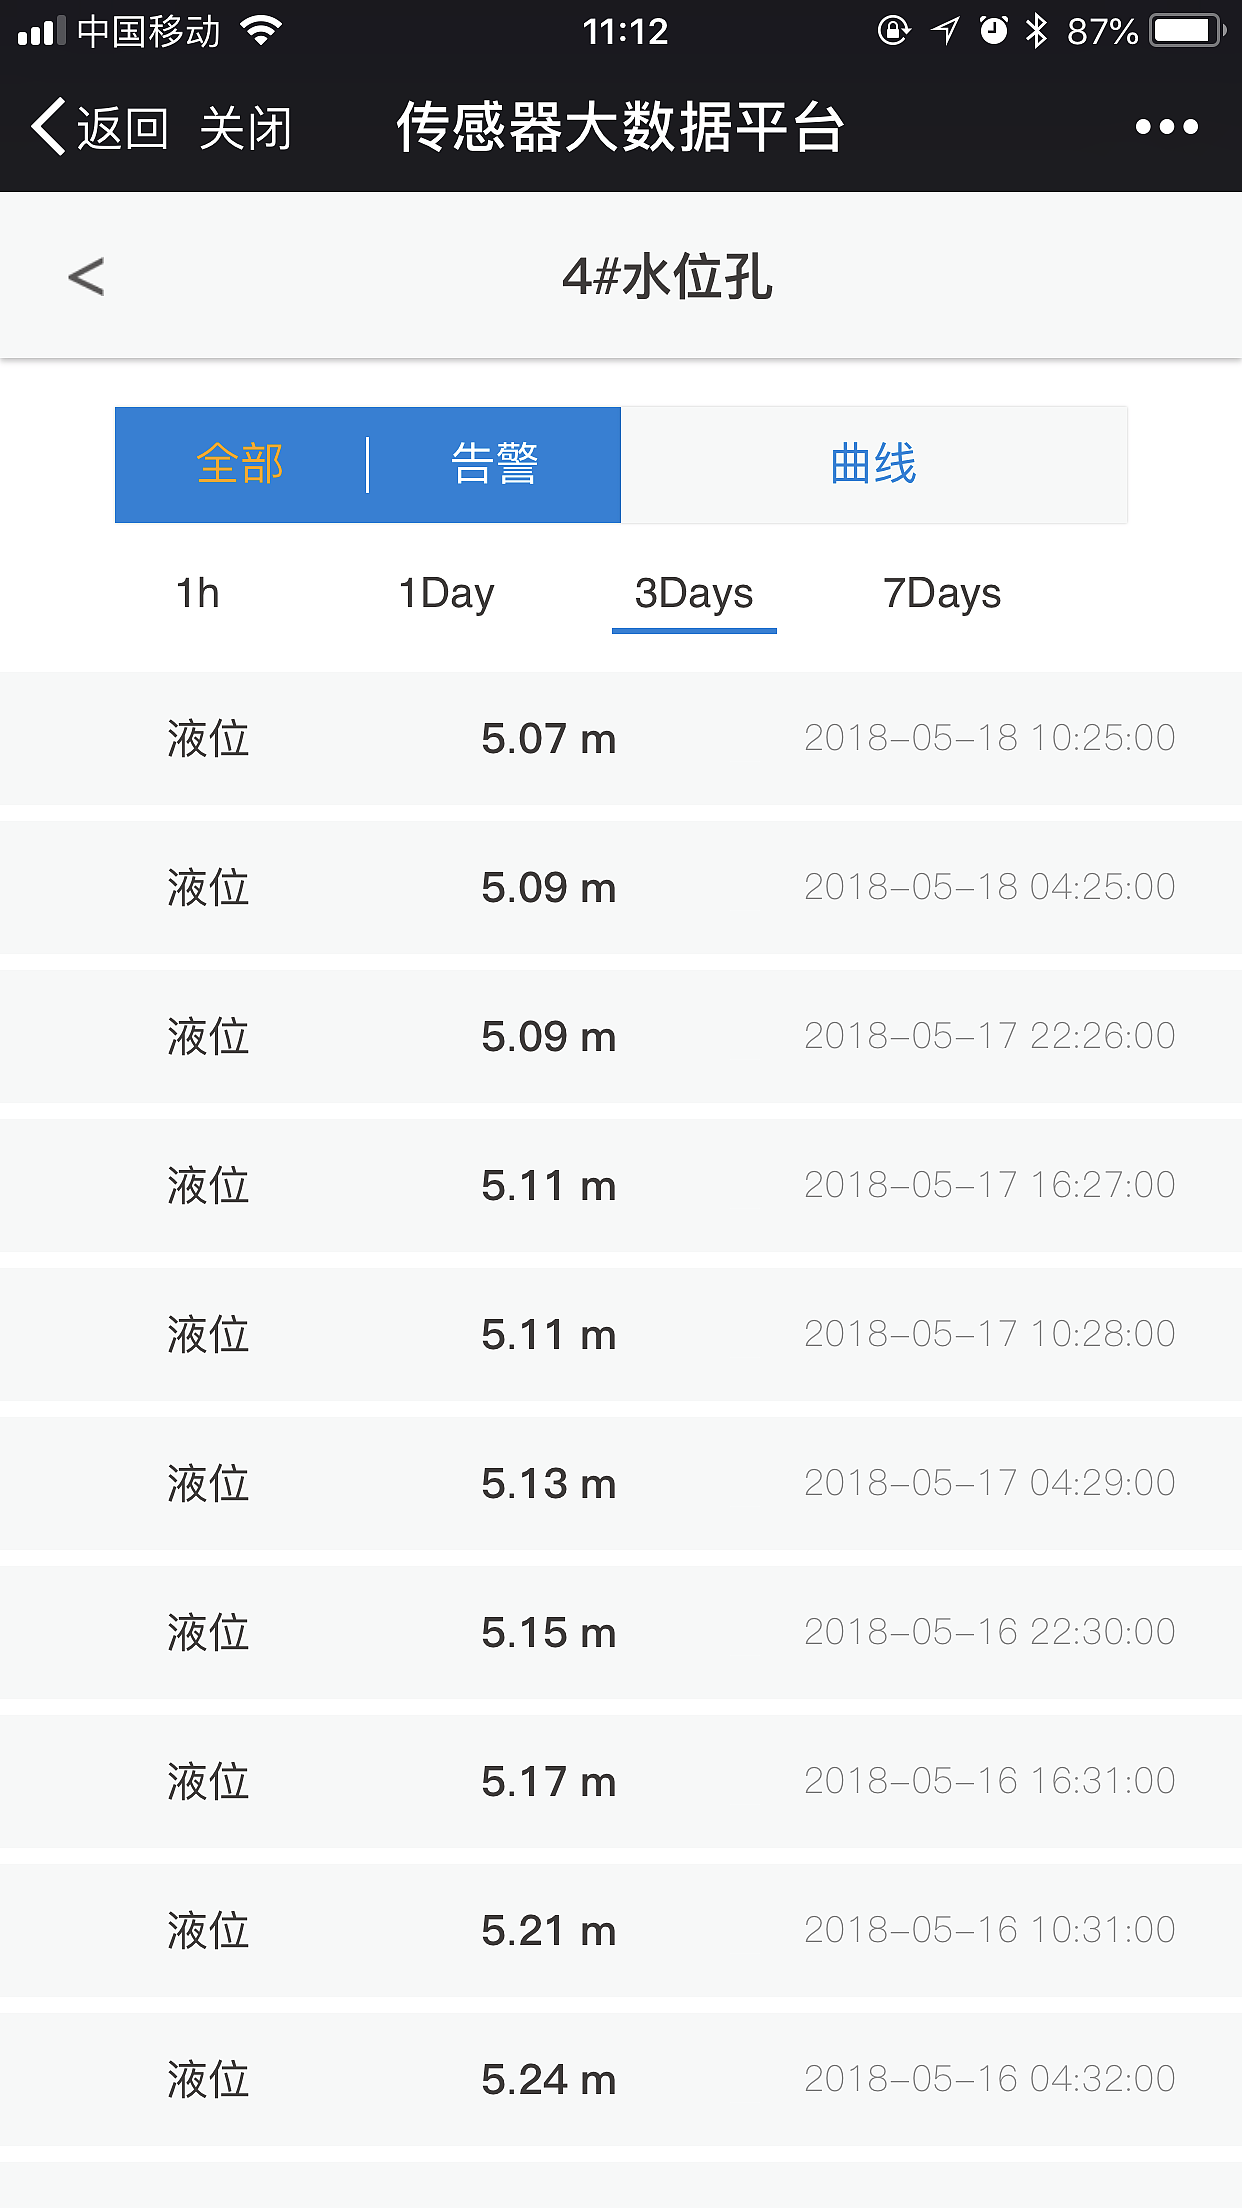Select the 1h time range
The image size is (1242, 2208).
[x=198, y=594]
